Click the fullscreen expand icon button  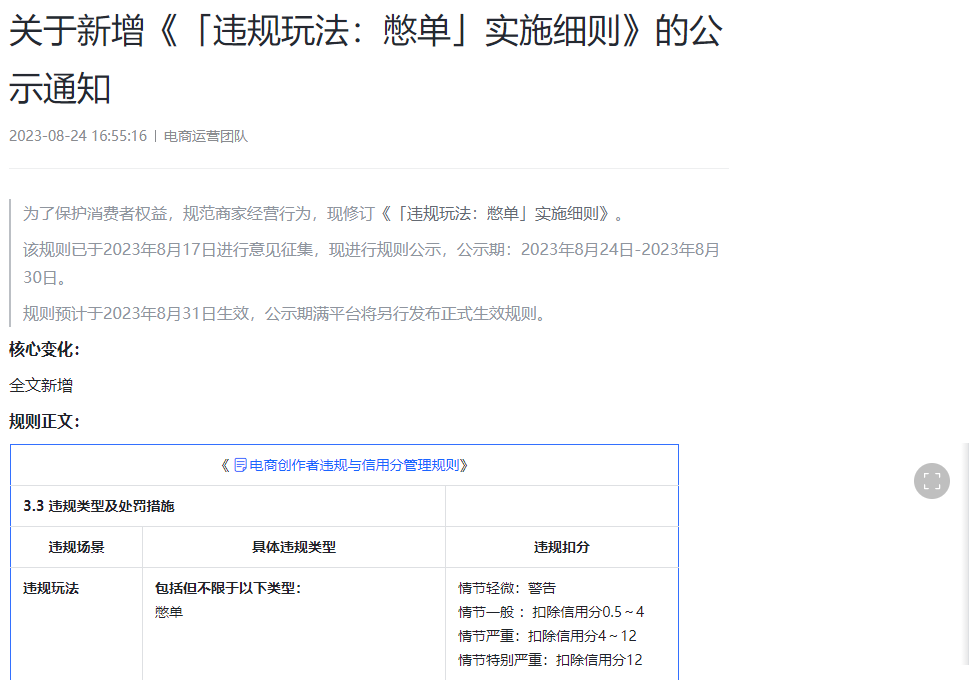(x=931, y=480)
